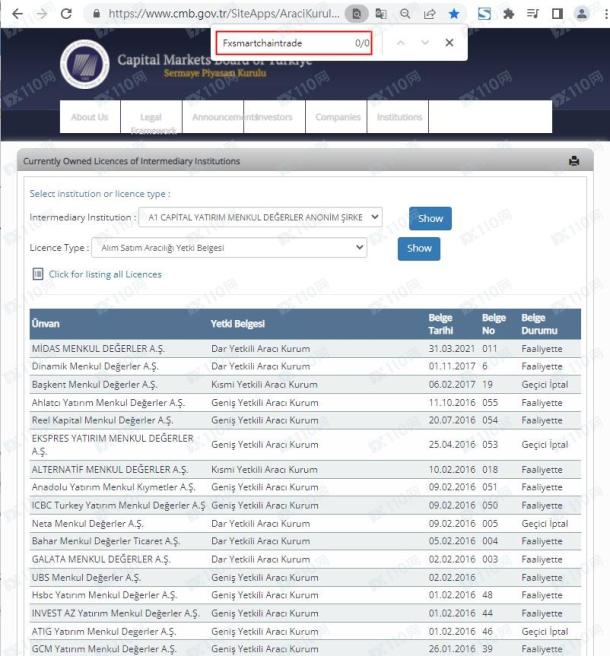This screenshot has width=610, height=656.
Task: Click the Yetki Belgesi column header
Action: click(238, 324)
